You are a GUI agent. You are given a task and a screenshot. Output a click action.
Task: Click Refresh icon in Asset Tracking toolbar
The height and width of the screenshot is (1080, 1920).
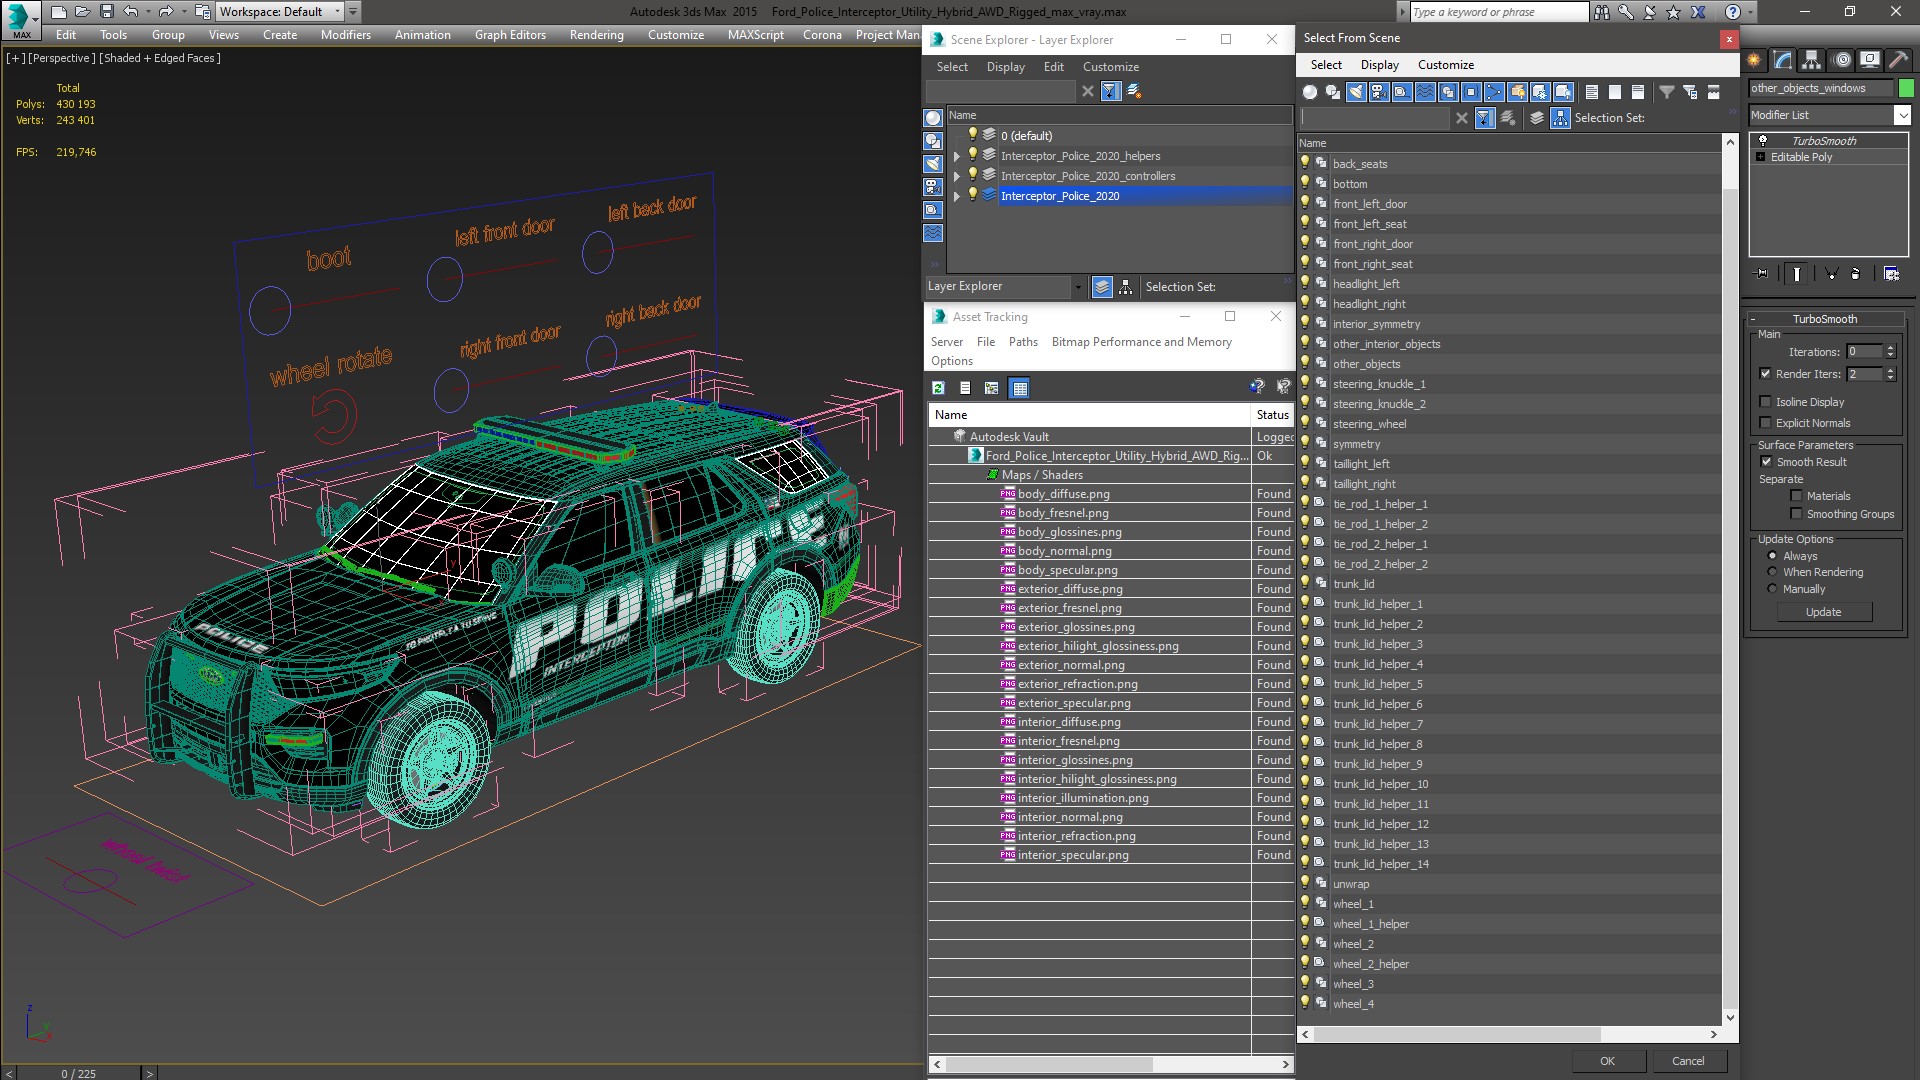[x=938, y=388]
